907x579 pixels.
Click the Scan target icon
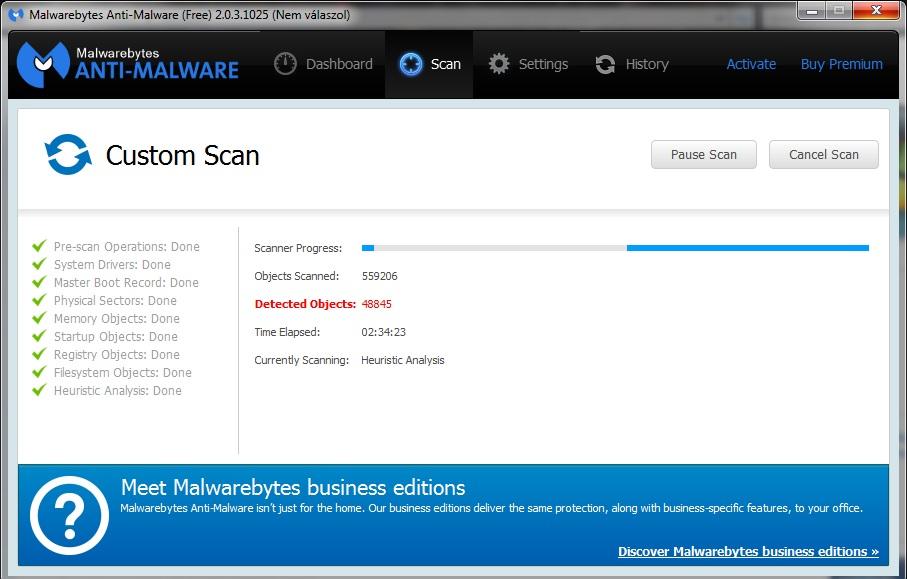(x=411, y=64)
